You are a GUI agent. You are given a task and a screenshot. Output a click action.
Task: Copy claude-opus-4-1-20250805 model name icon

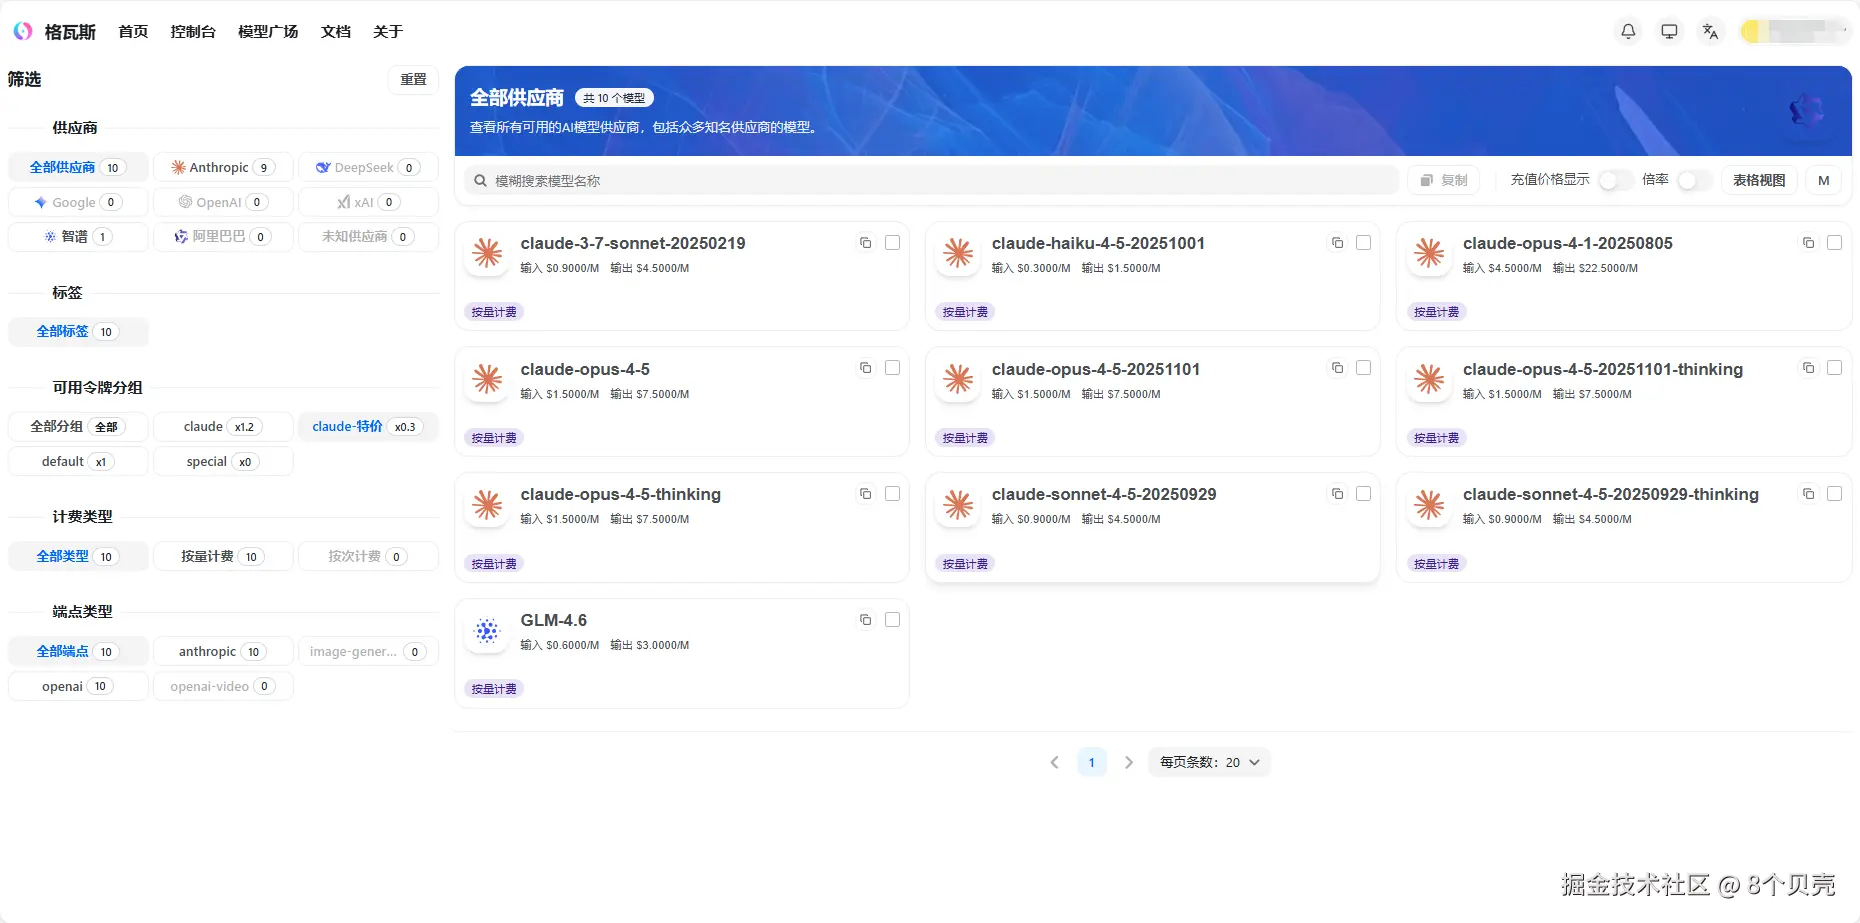point(1808,243)
